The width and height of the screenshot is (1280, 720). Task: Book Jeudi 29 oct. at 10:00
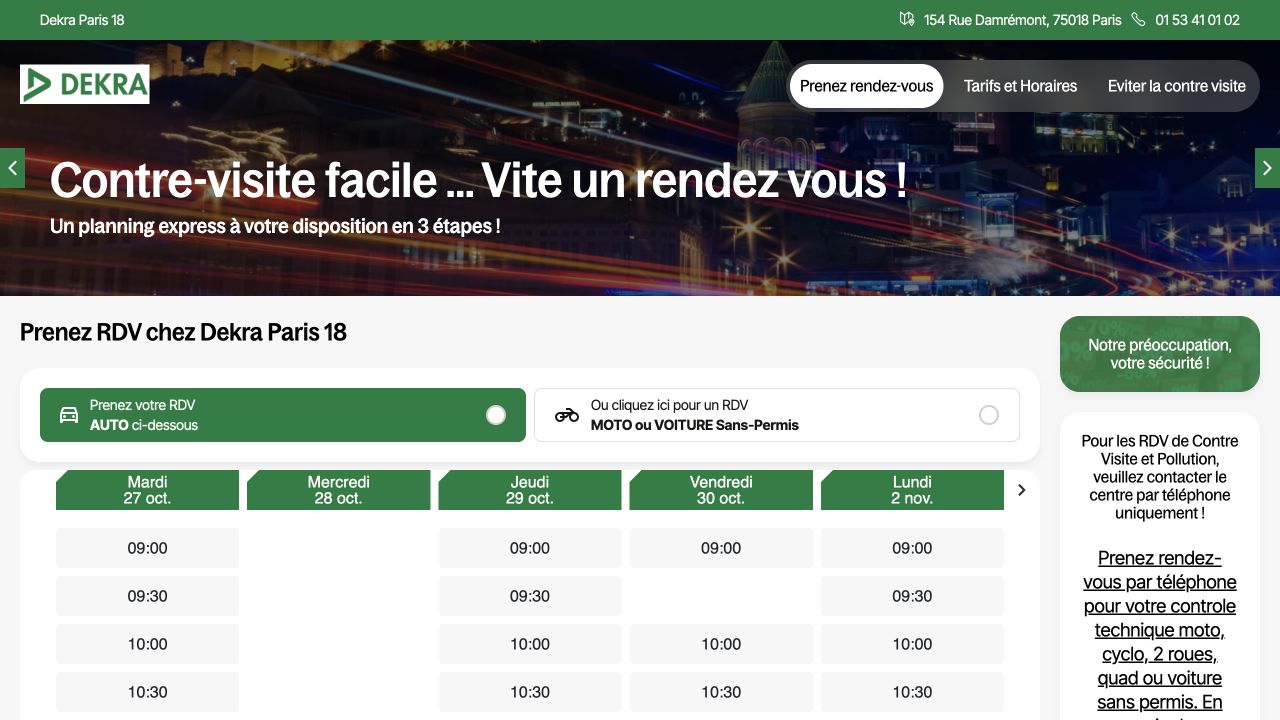[530, 644]
